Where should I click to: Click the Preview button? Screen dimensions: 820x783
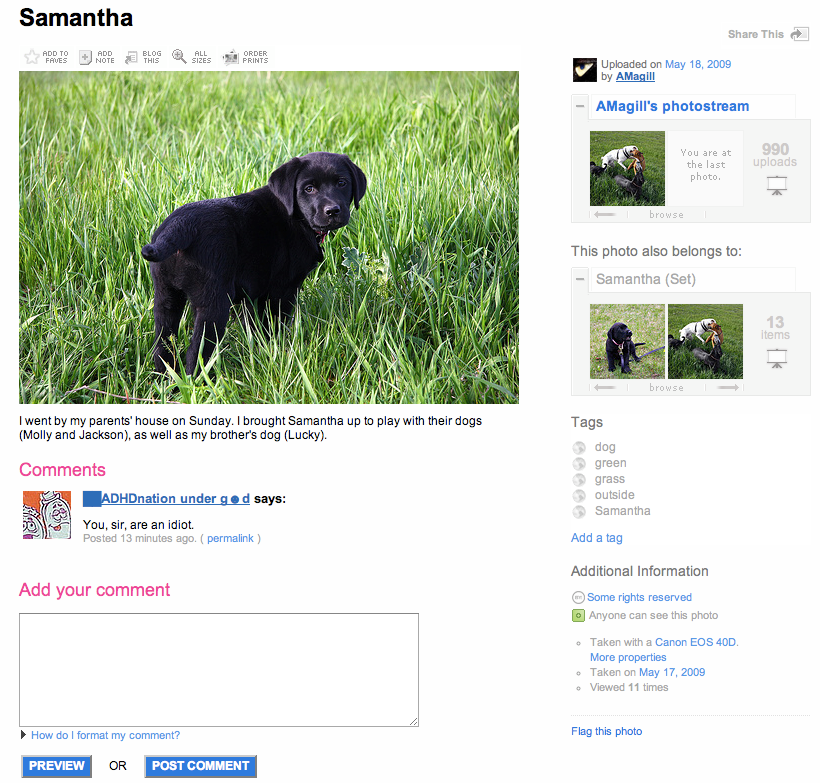tap(56, 766)
